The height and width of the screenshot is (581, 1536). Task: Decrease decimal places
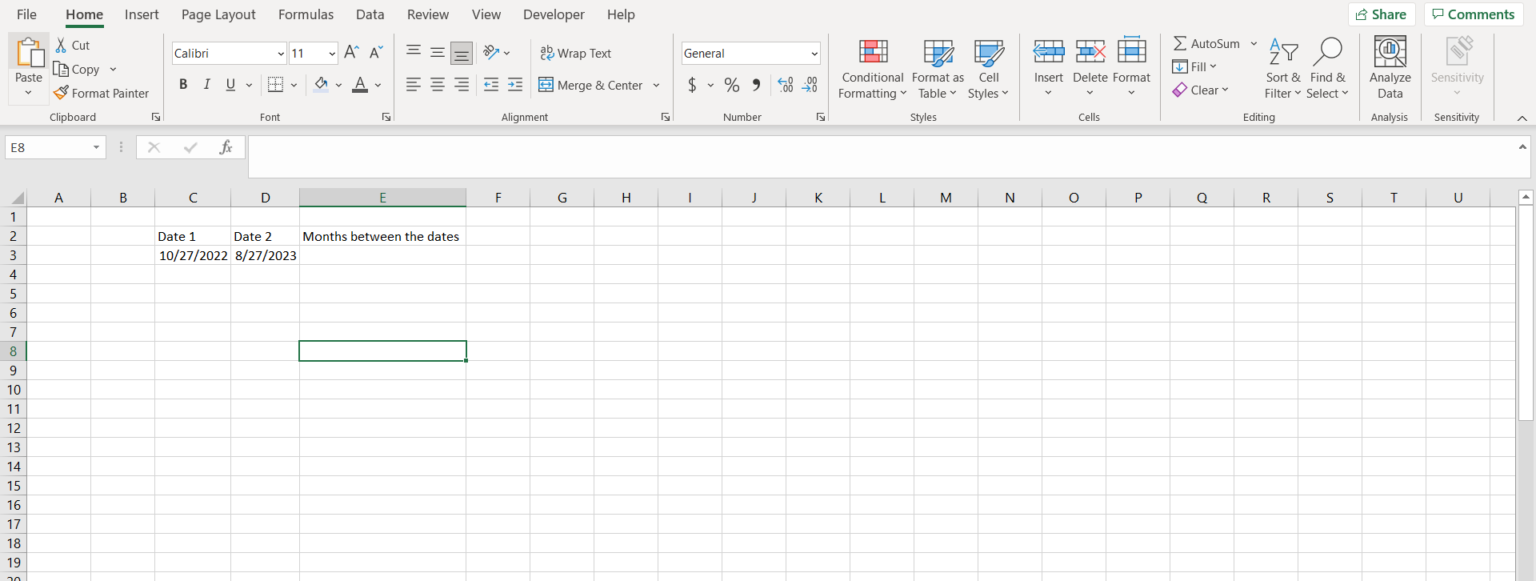[810, 85]
